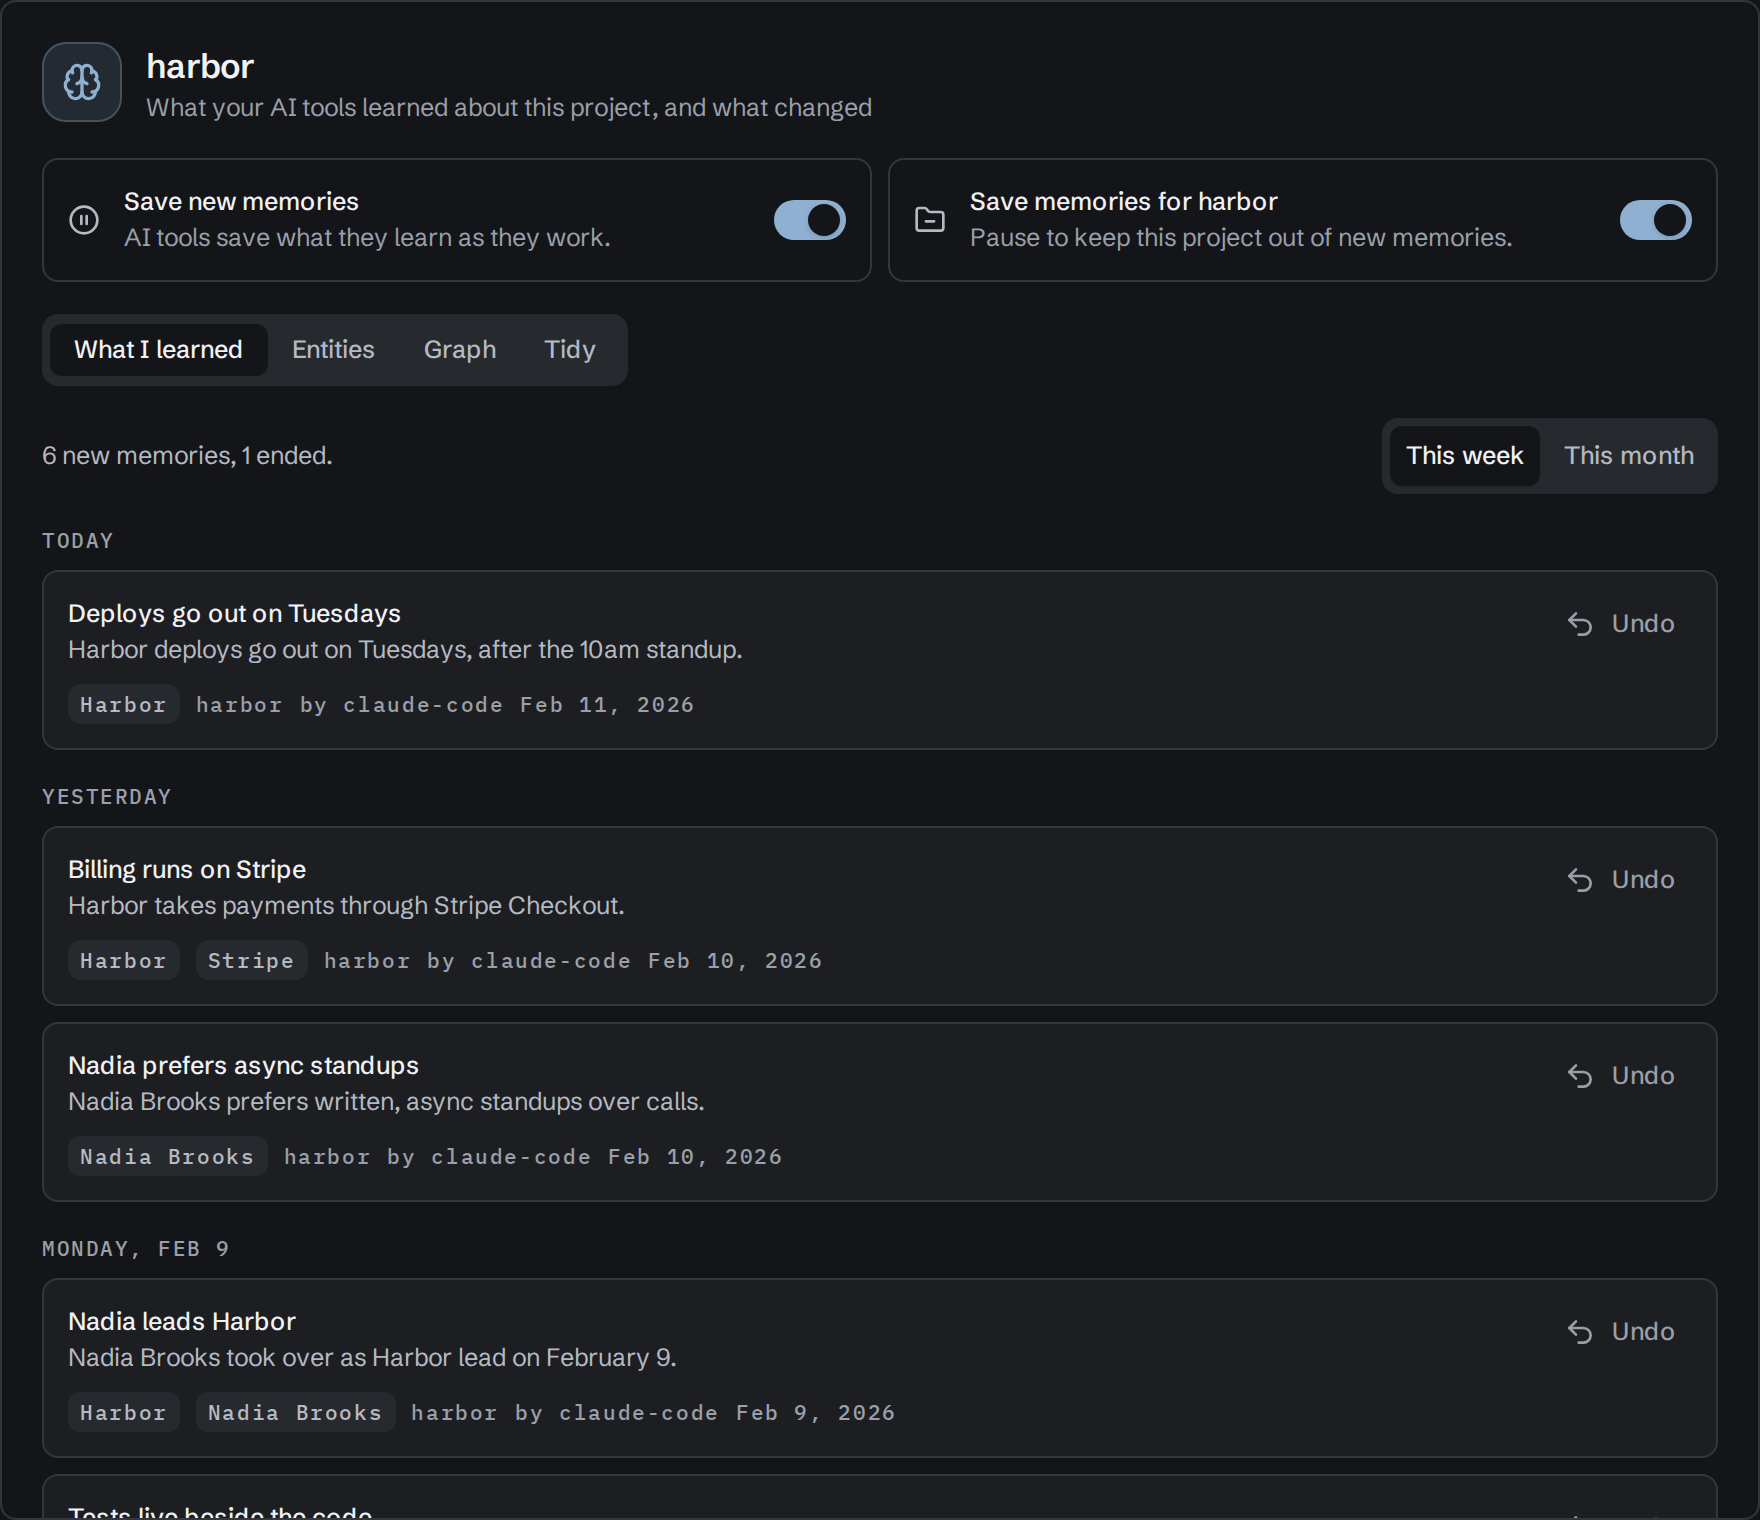Viewport: 1760px width, 1520px height.
Task: Click the pause icon beside Save new memories
Action: click(84, 220)
